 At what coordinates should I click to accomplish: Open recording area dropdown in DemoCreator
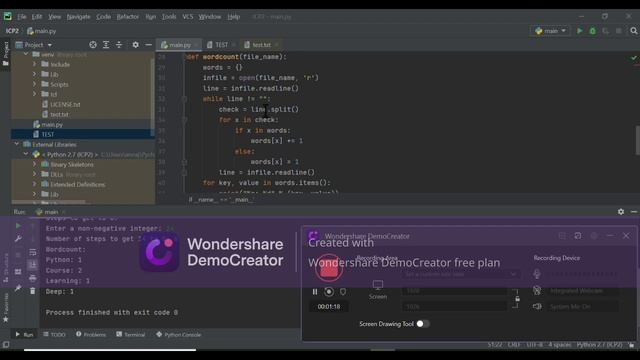[x=460, y=275]
